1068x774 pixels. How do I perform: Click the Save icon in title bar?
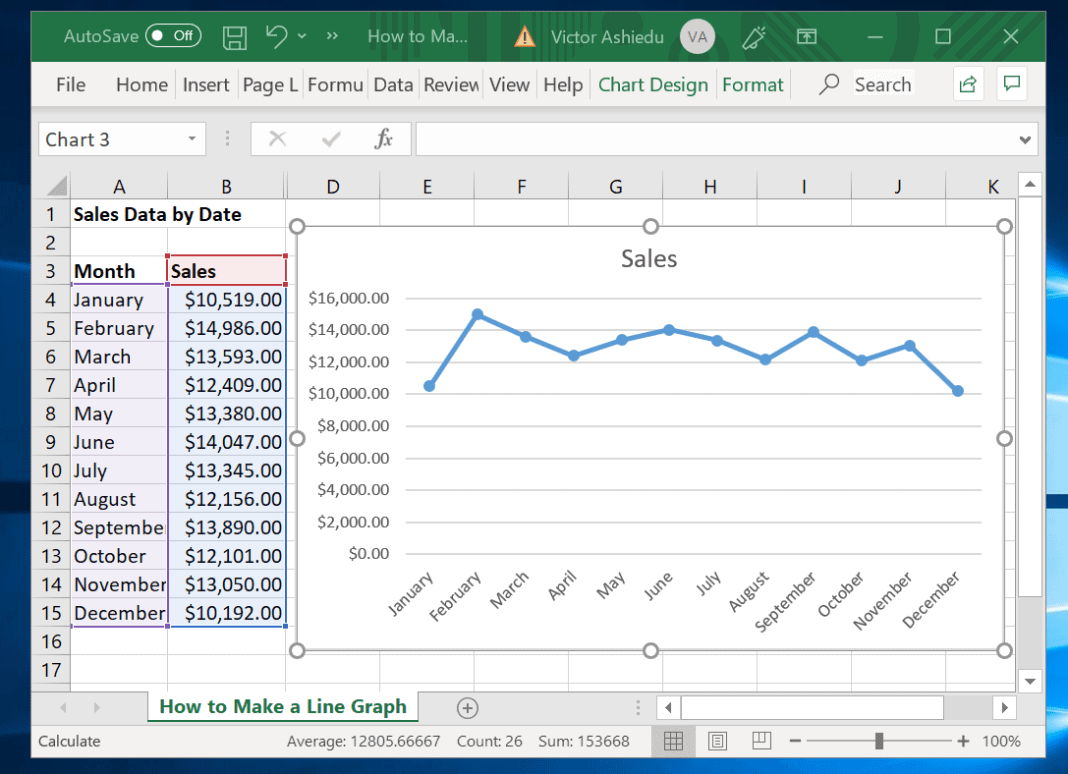[x=234, y=37]
